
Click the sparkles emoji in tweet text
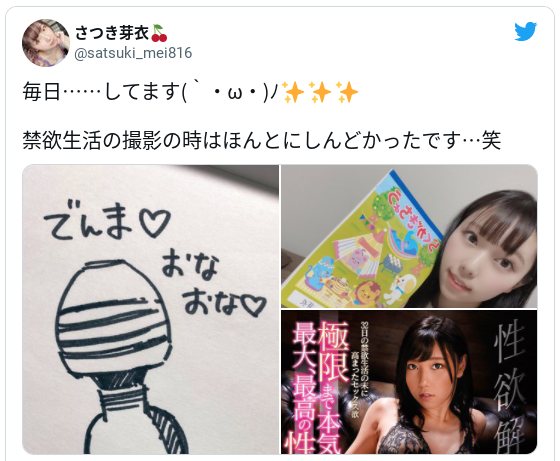tap(320, 92)
